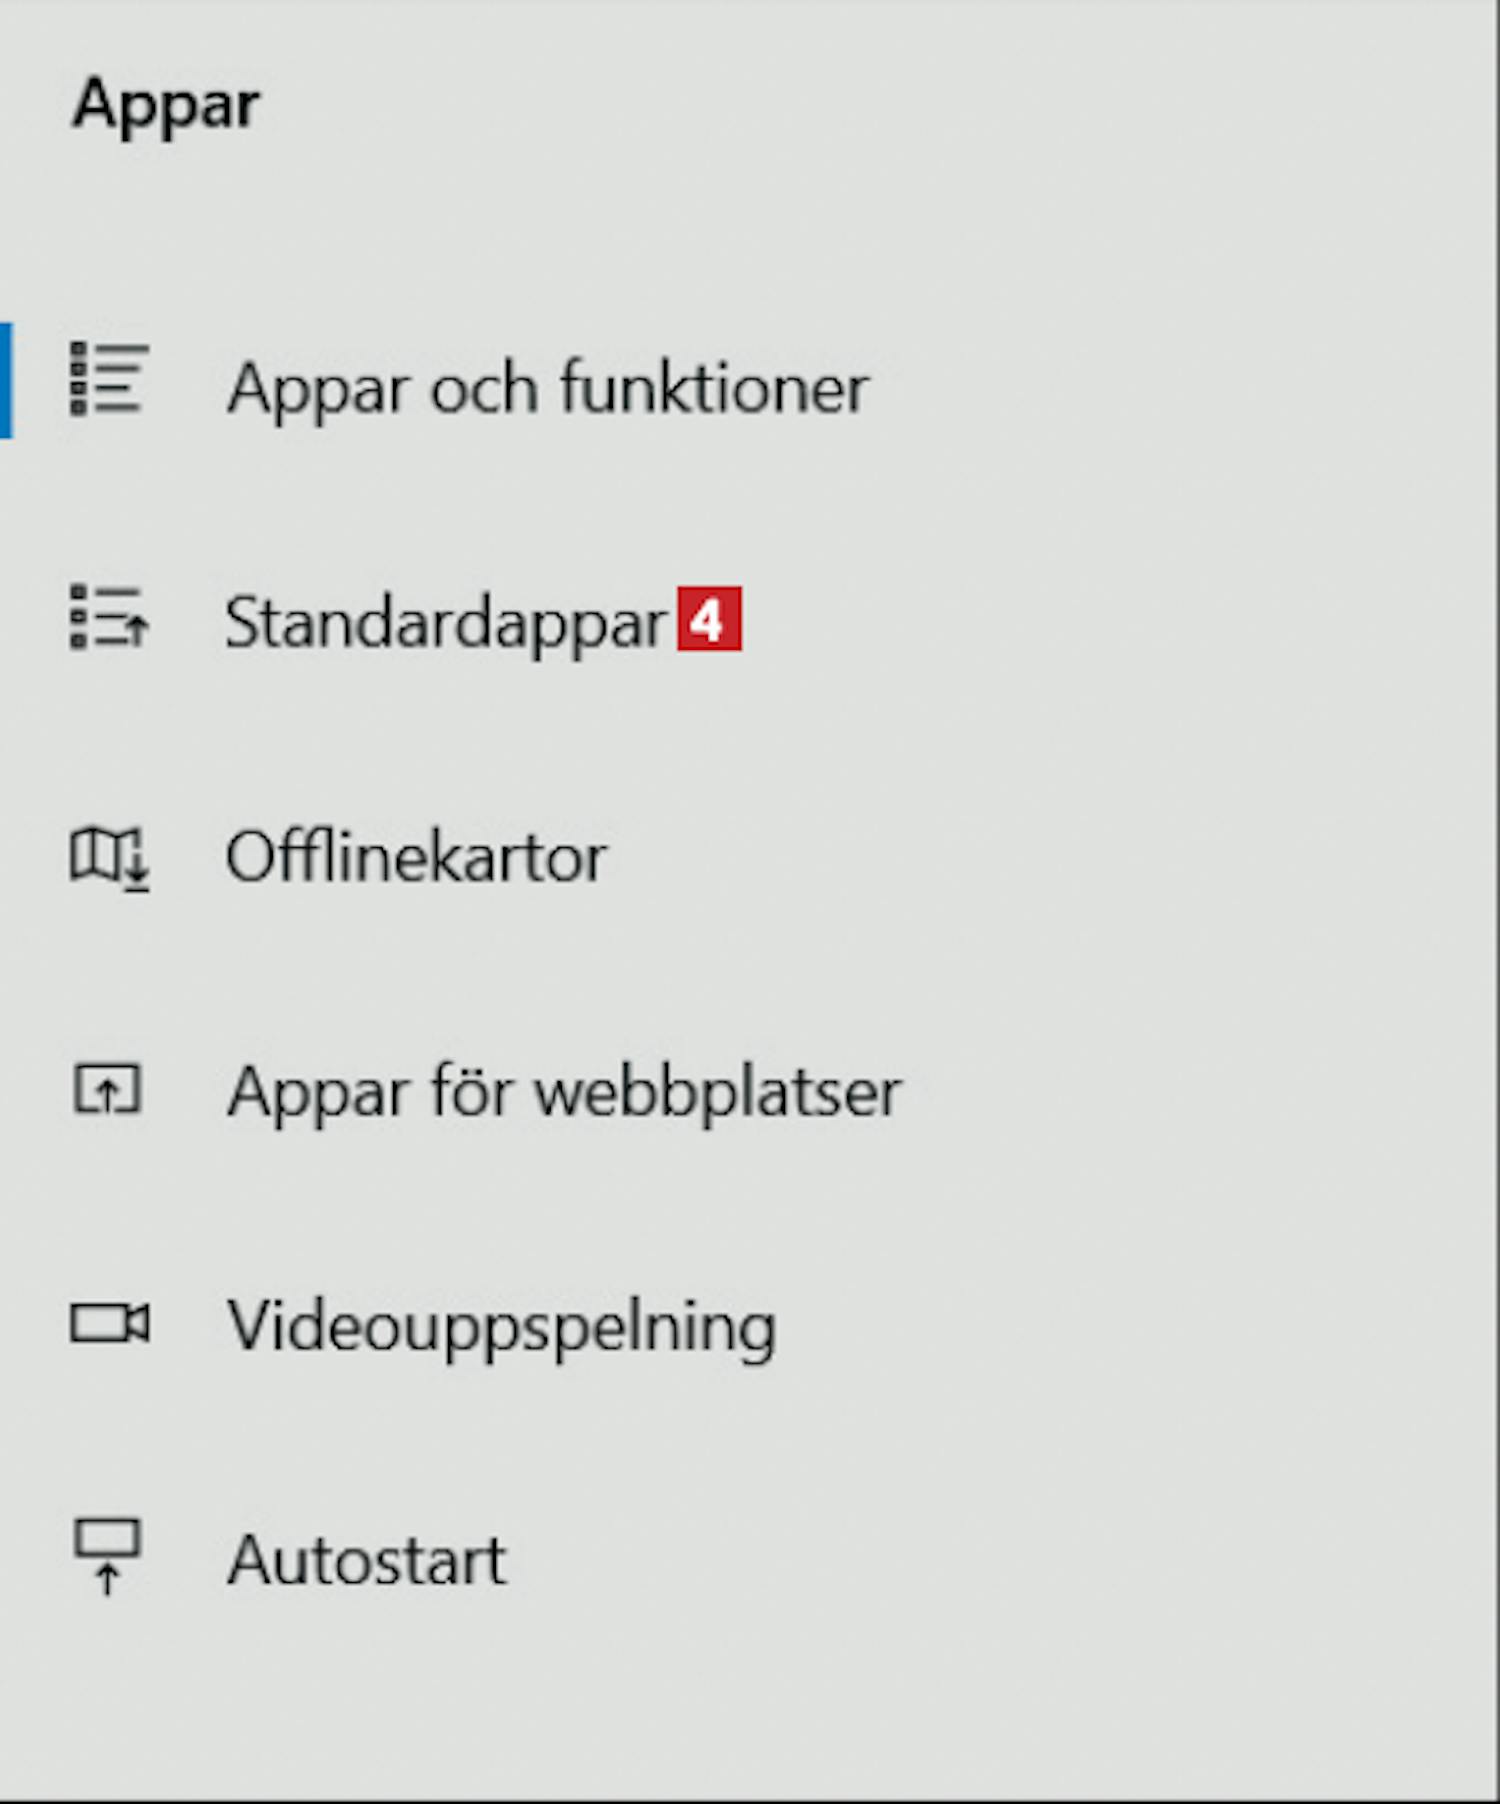Click the Autostart monitor arrow icon
This screenshot has height=1804, width=1500.
pos(108,1556)
